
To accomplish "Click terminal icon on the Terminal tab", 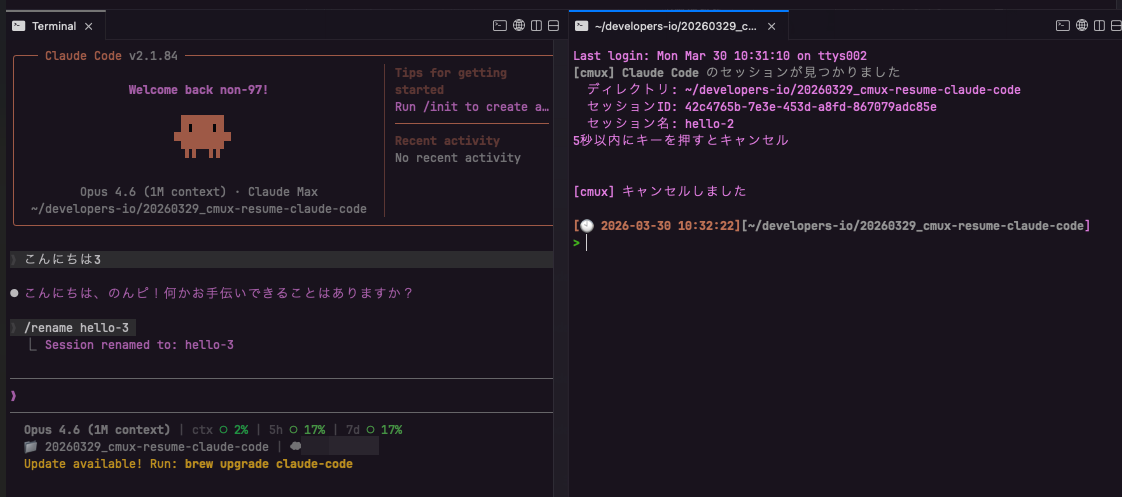I will coord(19,26).
